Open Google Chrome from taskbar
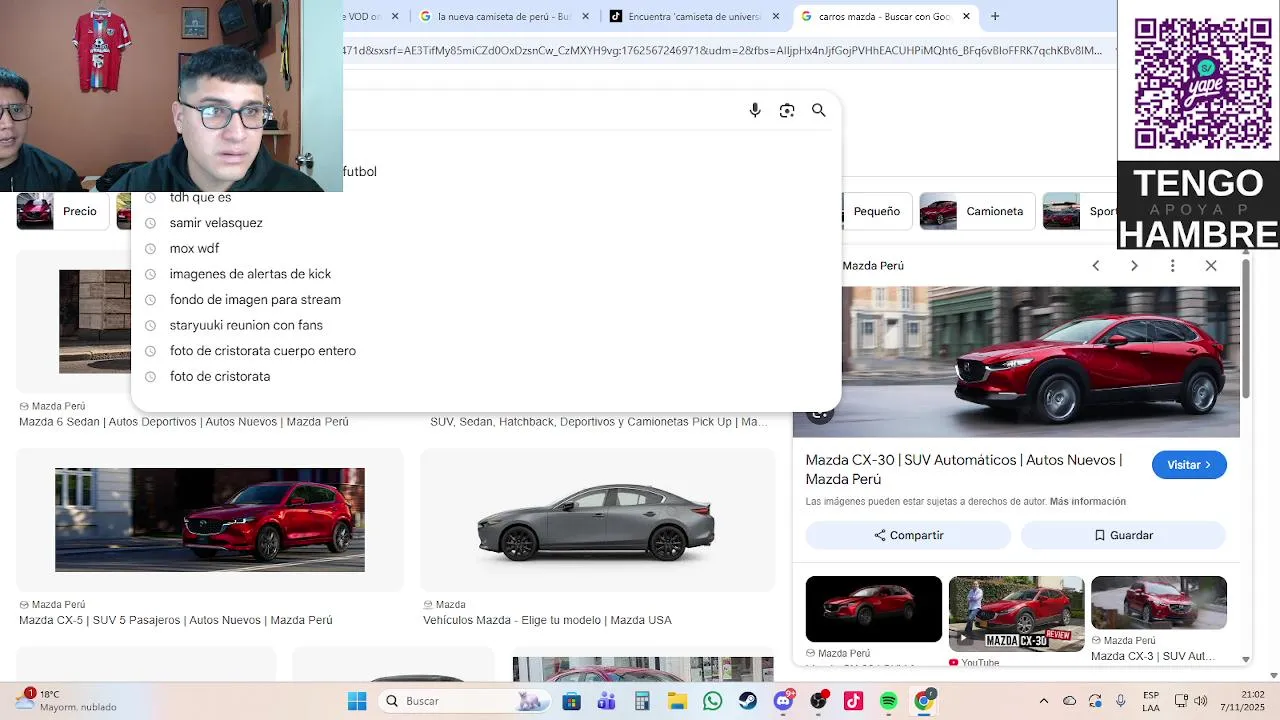Viewport: 1280px width, 720px height. pyautogui.click(x=923, y=701)
